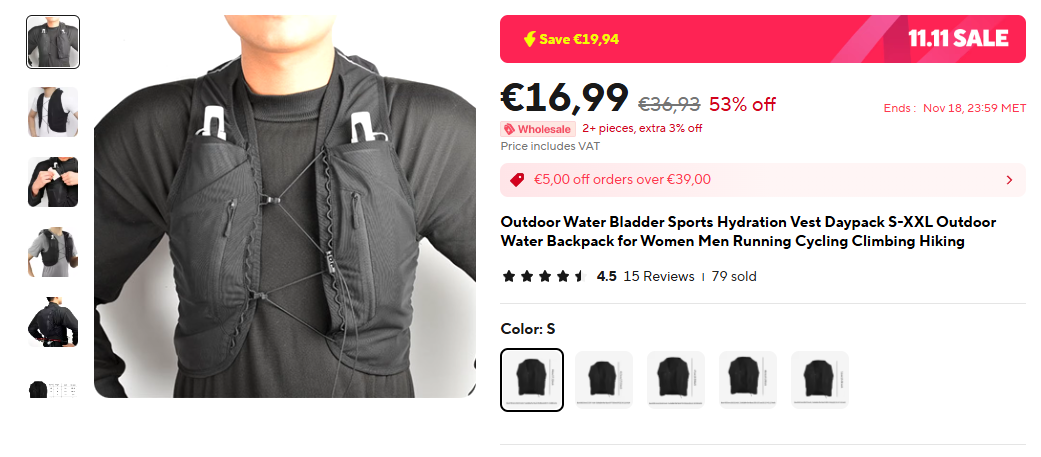This screenshot has height=457, width=1041.
Task: Click the star rating icons
Action: pos(544,276)
